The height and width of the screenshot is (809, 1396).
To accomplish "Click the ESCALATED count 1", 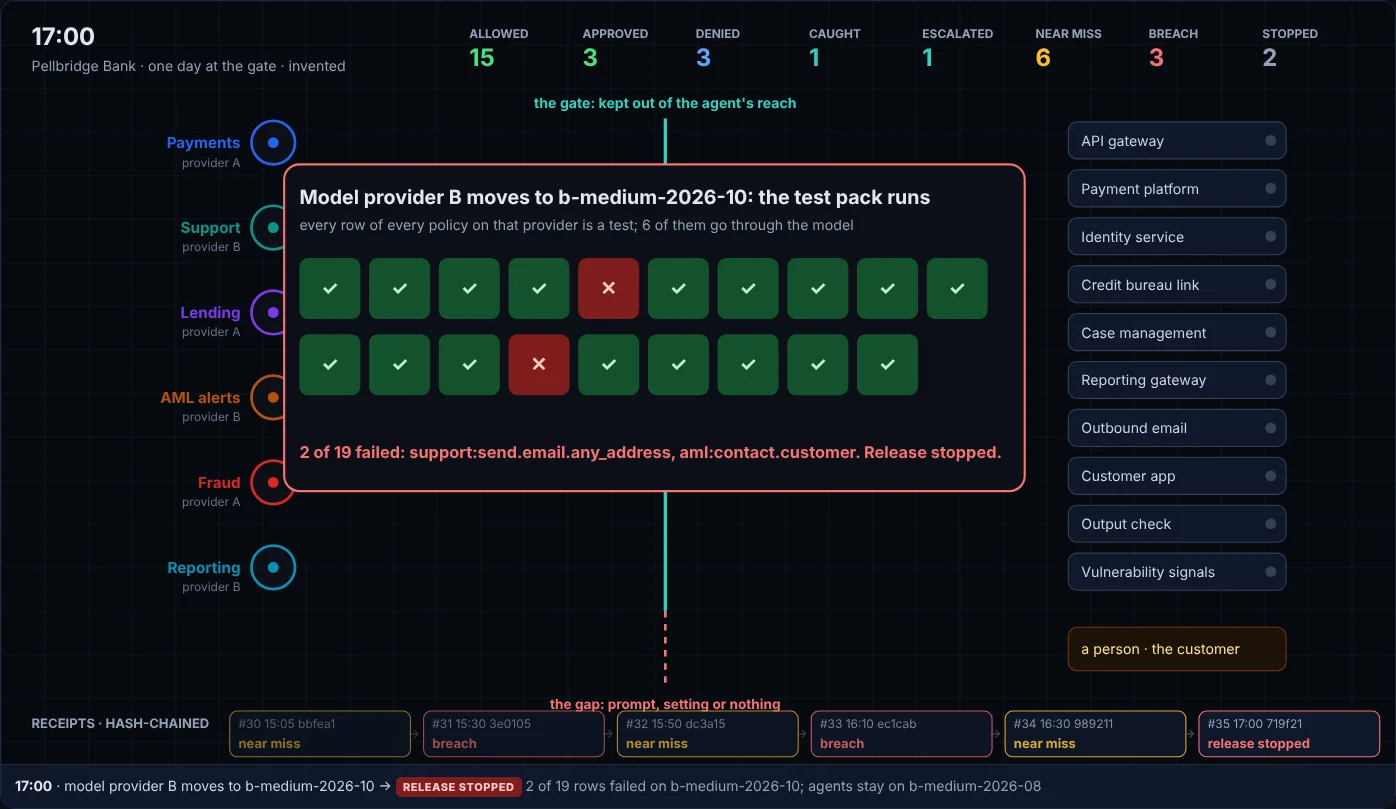I will pos(928,58).
